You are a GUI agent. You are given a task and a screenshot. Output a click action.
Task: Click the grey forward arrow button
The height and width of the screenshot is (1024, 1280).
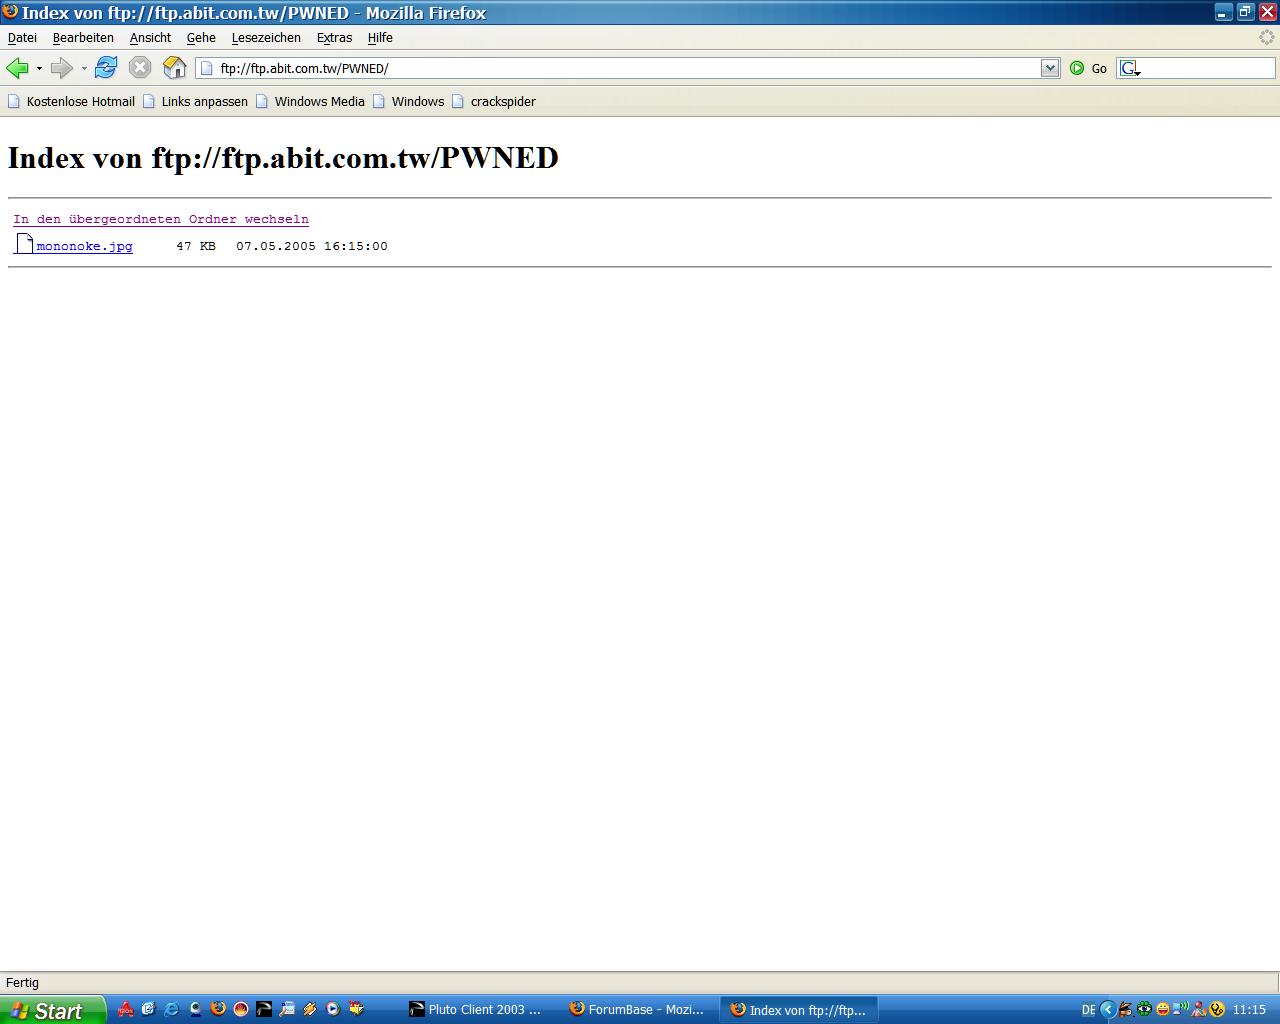click(x=62, y=68)
